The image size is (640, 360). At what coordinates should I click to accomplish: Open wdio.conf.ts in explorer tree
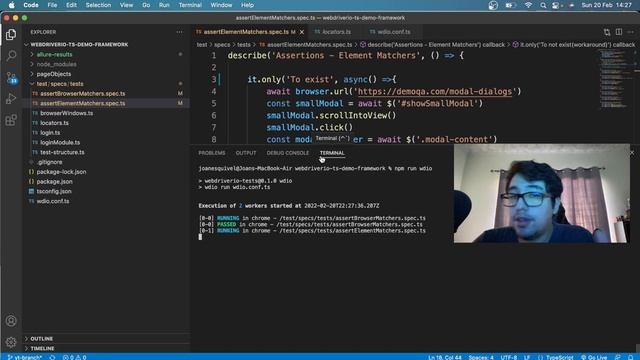[x=53, y=201]
